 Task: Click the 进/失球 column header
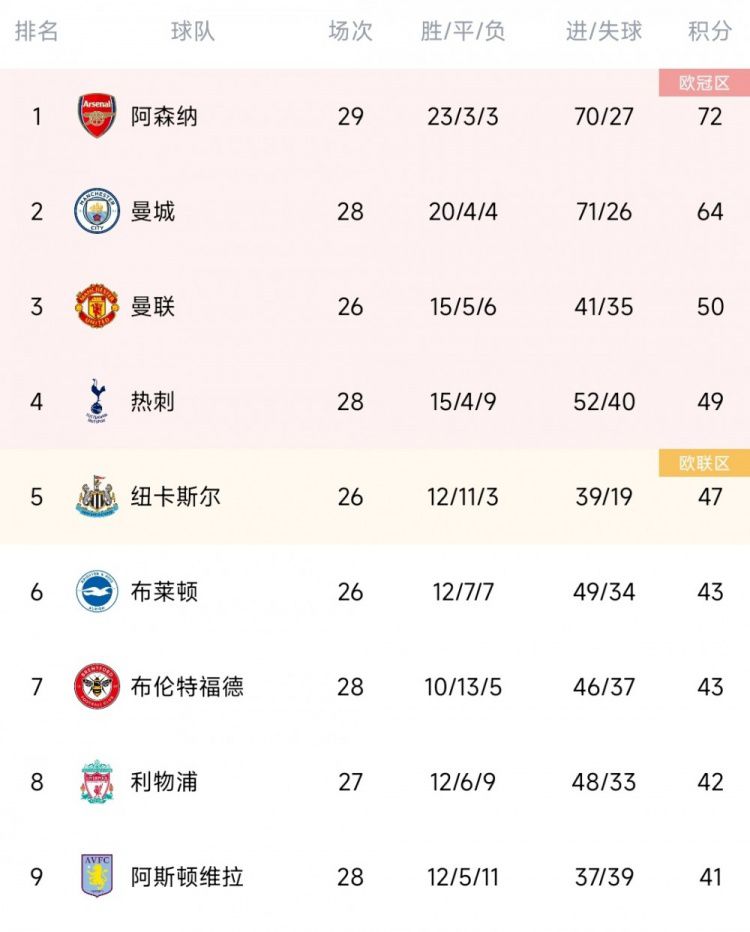coord(604,31)
